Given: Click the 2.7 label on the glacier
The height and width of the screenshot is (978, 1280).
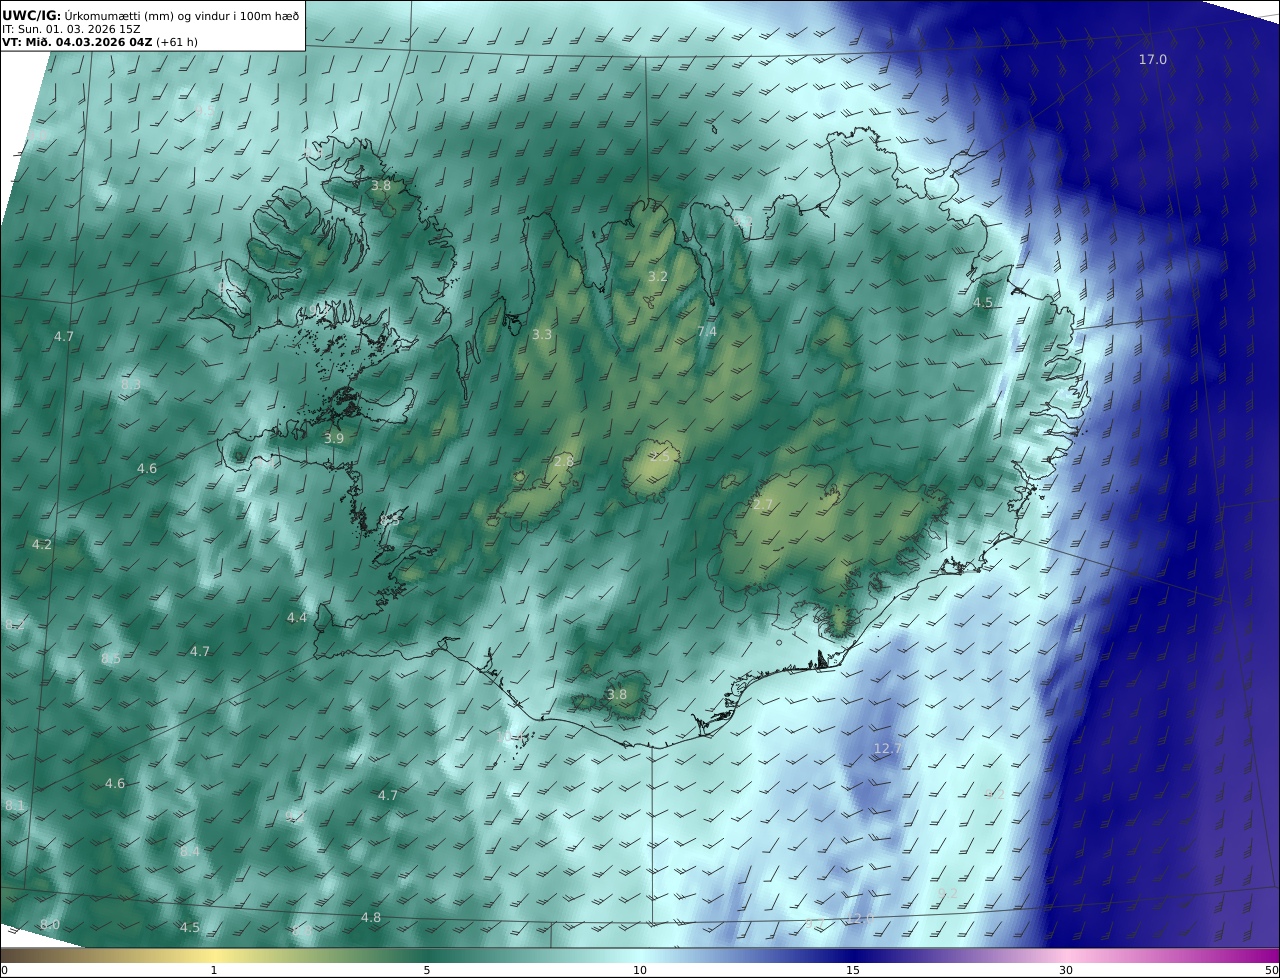Looking at the screenshot, I should (x=763, y=506).
